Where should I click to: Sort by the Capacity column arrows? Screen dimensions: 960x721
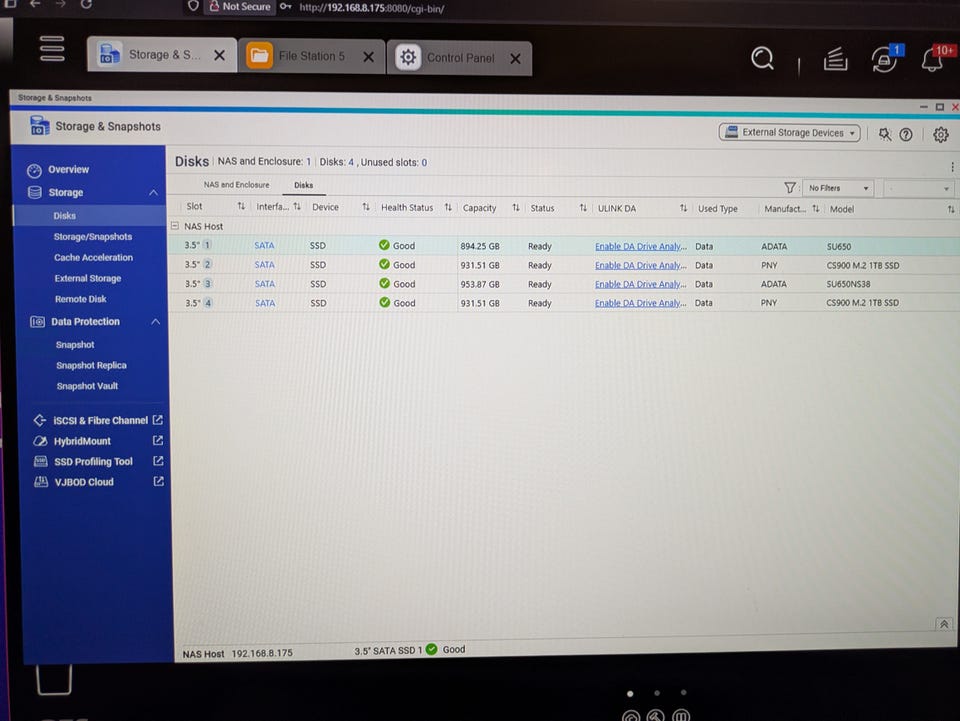point(516,207)
